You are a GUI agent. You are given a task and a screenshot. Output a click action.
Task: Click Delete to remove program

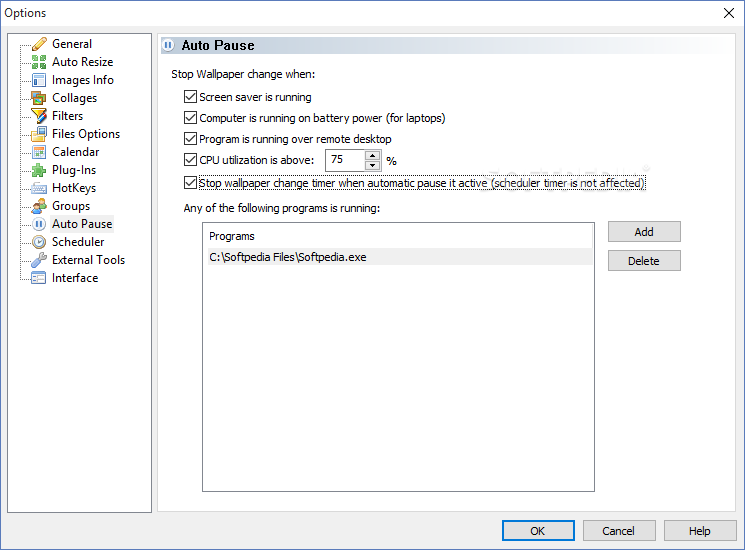(644, 261)
